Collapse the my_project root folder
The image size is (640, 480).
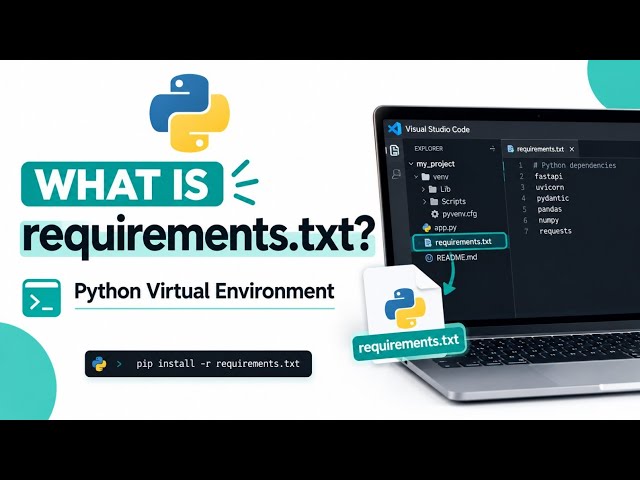point(411,164)
